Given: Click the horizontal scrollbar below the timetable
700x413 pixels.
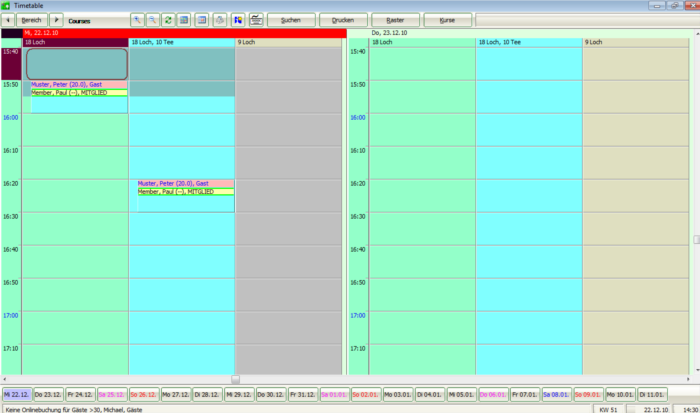Looking at the screenshot, I should [x=235, y=379].
